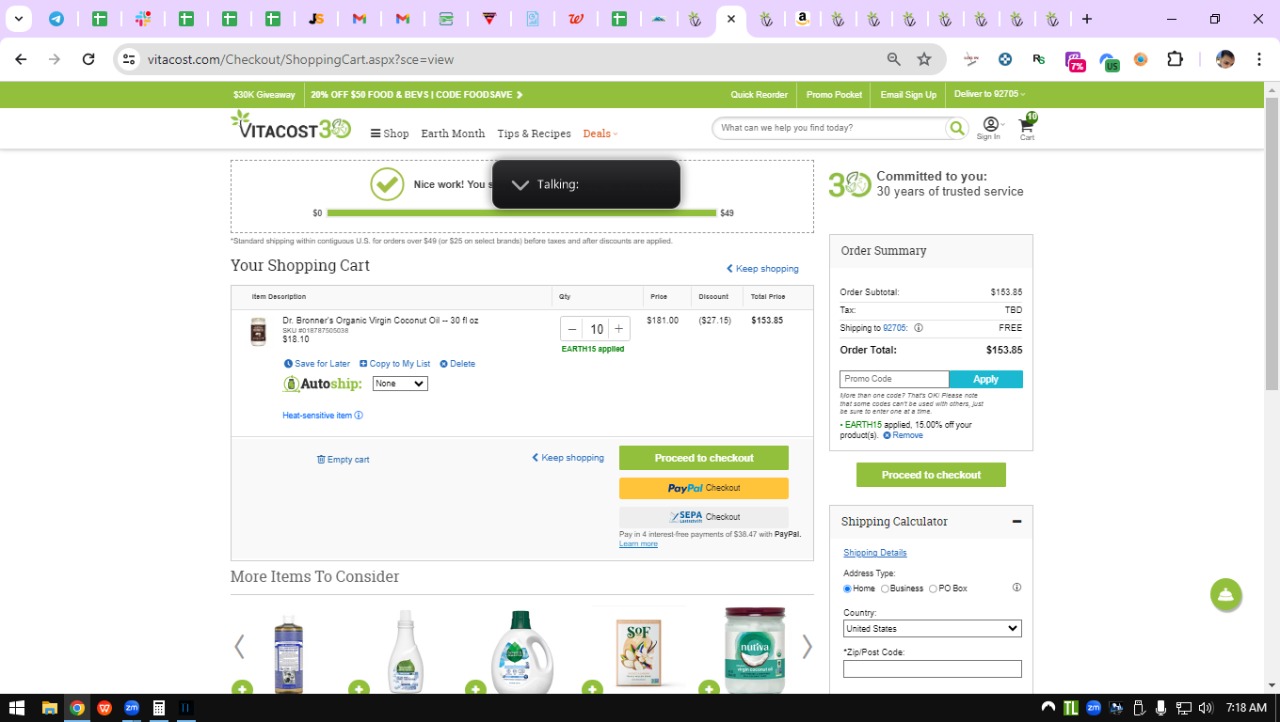Bookmark this page with the star icon
Viewport: 1280px width, 722px height.
point(924,59)
